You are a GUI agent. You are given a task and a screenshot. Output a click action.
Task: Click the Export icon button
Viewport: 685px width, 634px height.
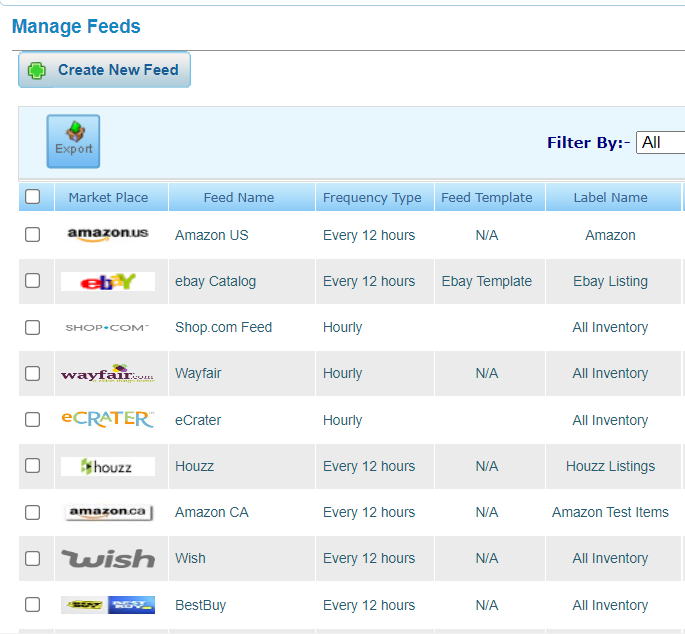(73, 141)
